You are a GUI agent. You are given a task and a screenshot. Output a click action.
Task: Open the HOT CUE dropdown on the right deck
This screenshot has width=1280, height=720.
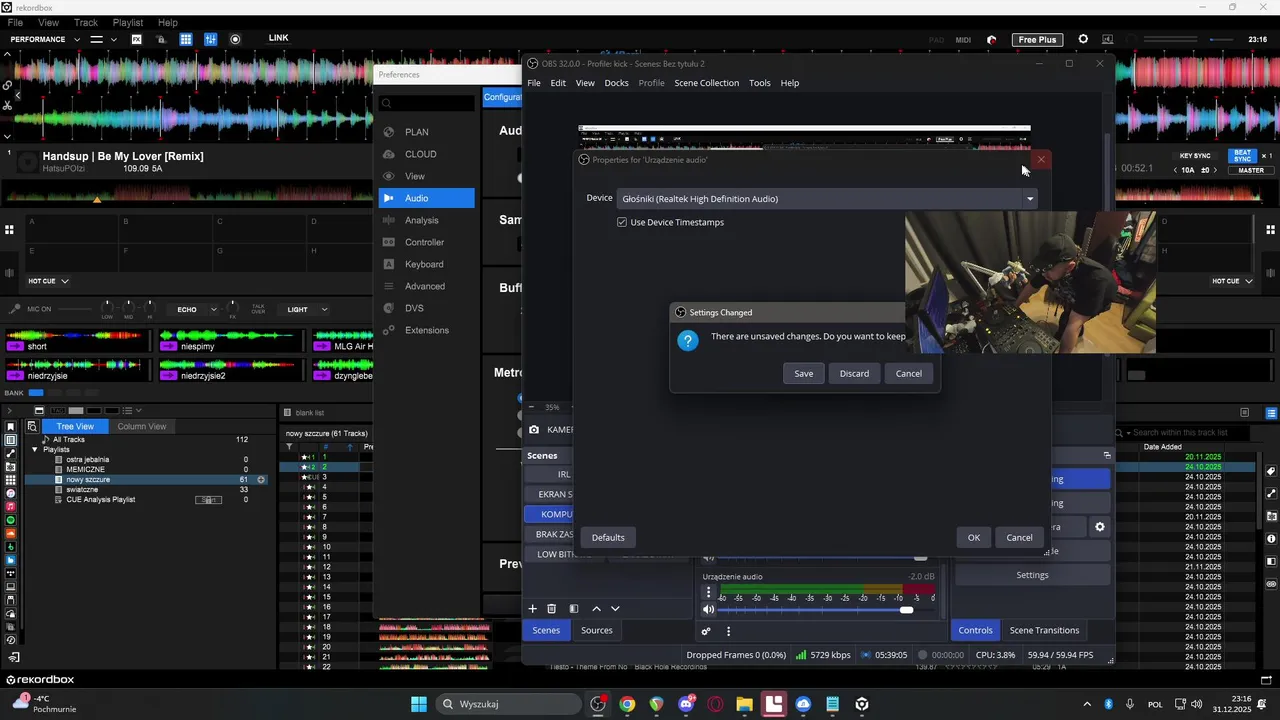pos(1232,281)
